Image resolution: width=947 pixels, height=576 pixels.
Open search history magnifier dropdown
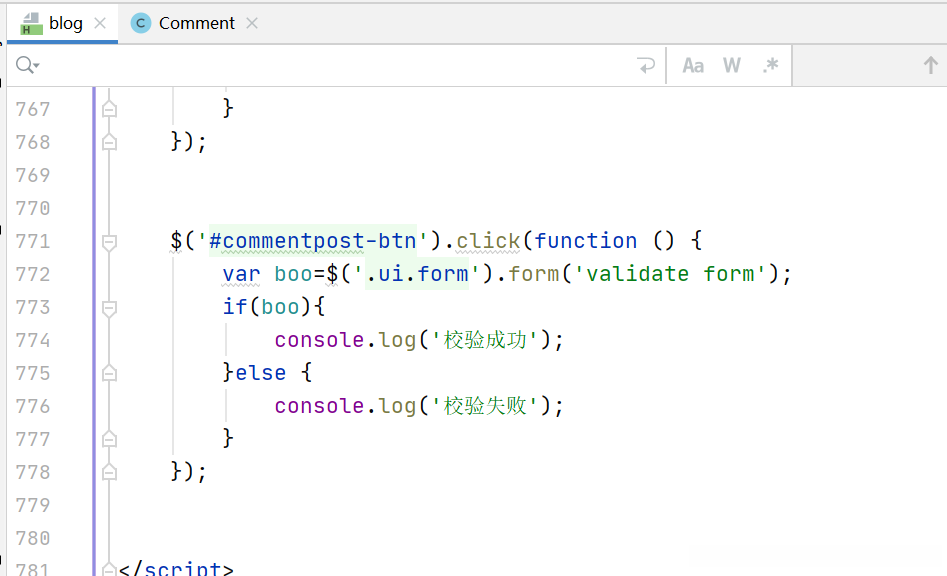coord(28,65)
